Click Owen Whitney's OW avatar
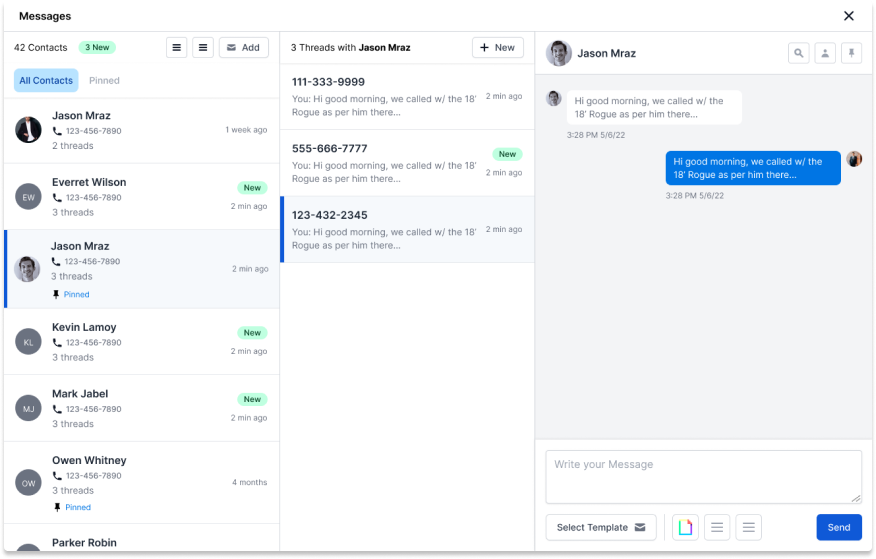The height and width of the screenshot is (559, 876). point(28,483)
